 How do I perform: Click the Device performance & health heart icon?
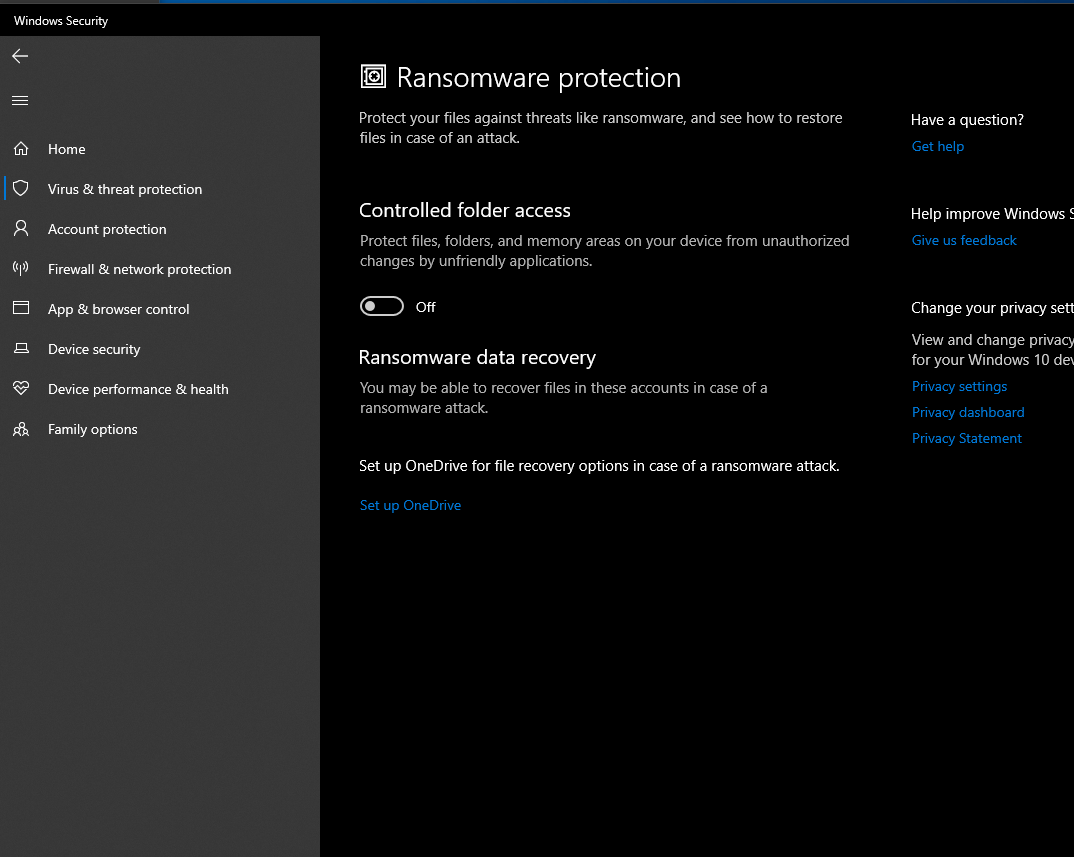[x=20, y=389]
